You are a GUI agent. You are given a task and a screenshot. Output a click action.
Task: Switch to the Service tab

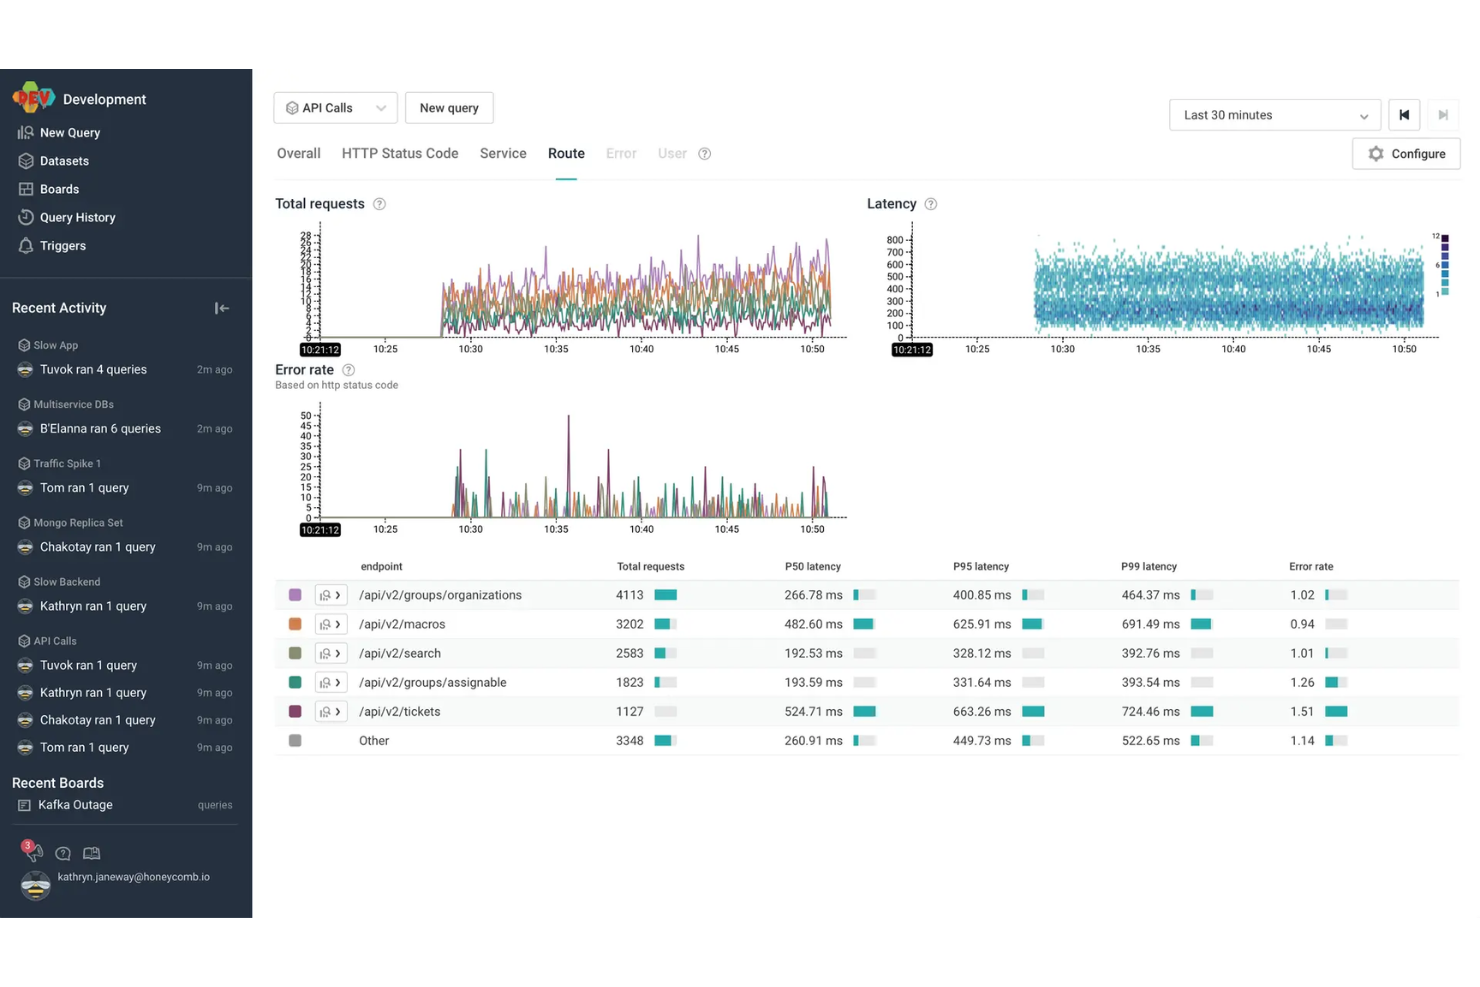pos(503,153)
